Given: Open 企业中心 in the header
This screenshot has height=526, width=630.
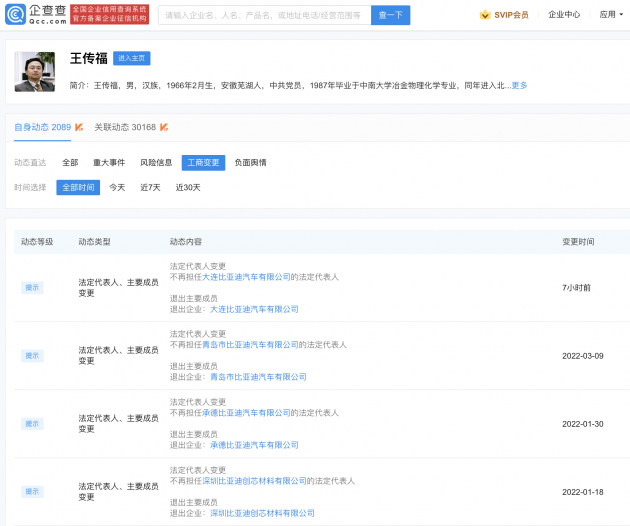Looking at the screenshot, I should tap(564, 14).
